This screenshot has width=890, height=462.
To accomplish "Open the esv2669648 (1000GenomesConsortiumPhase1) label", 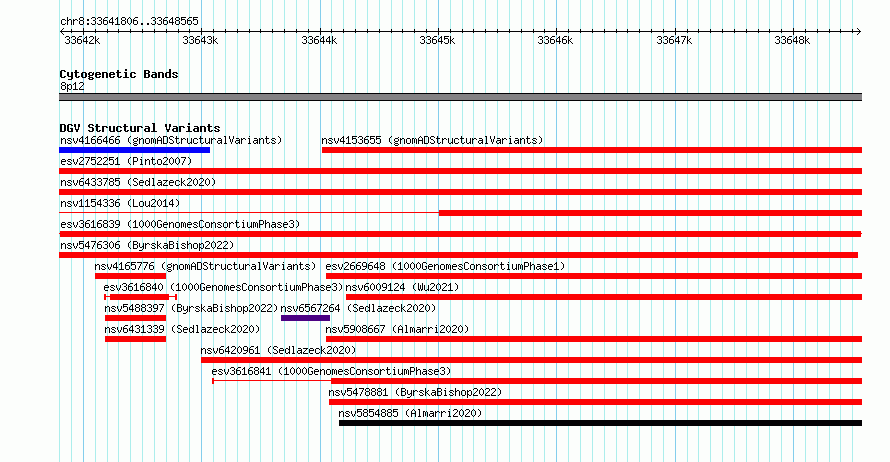I will pyautogui.click(x=445, y=266).
